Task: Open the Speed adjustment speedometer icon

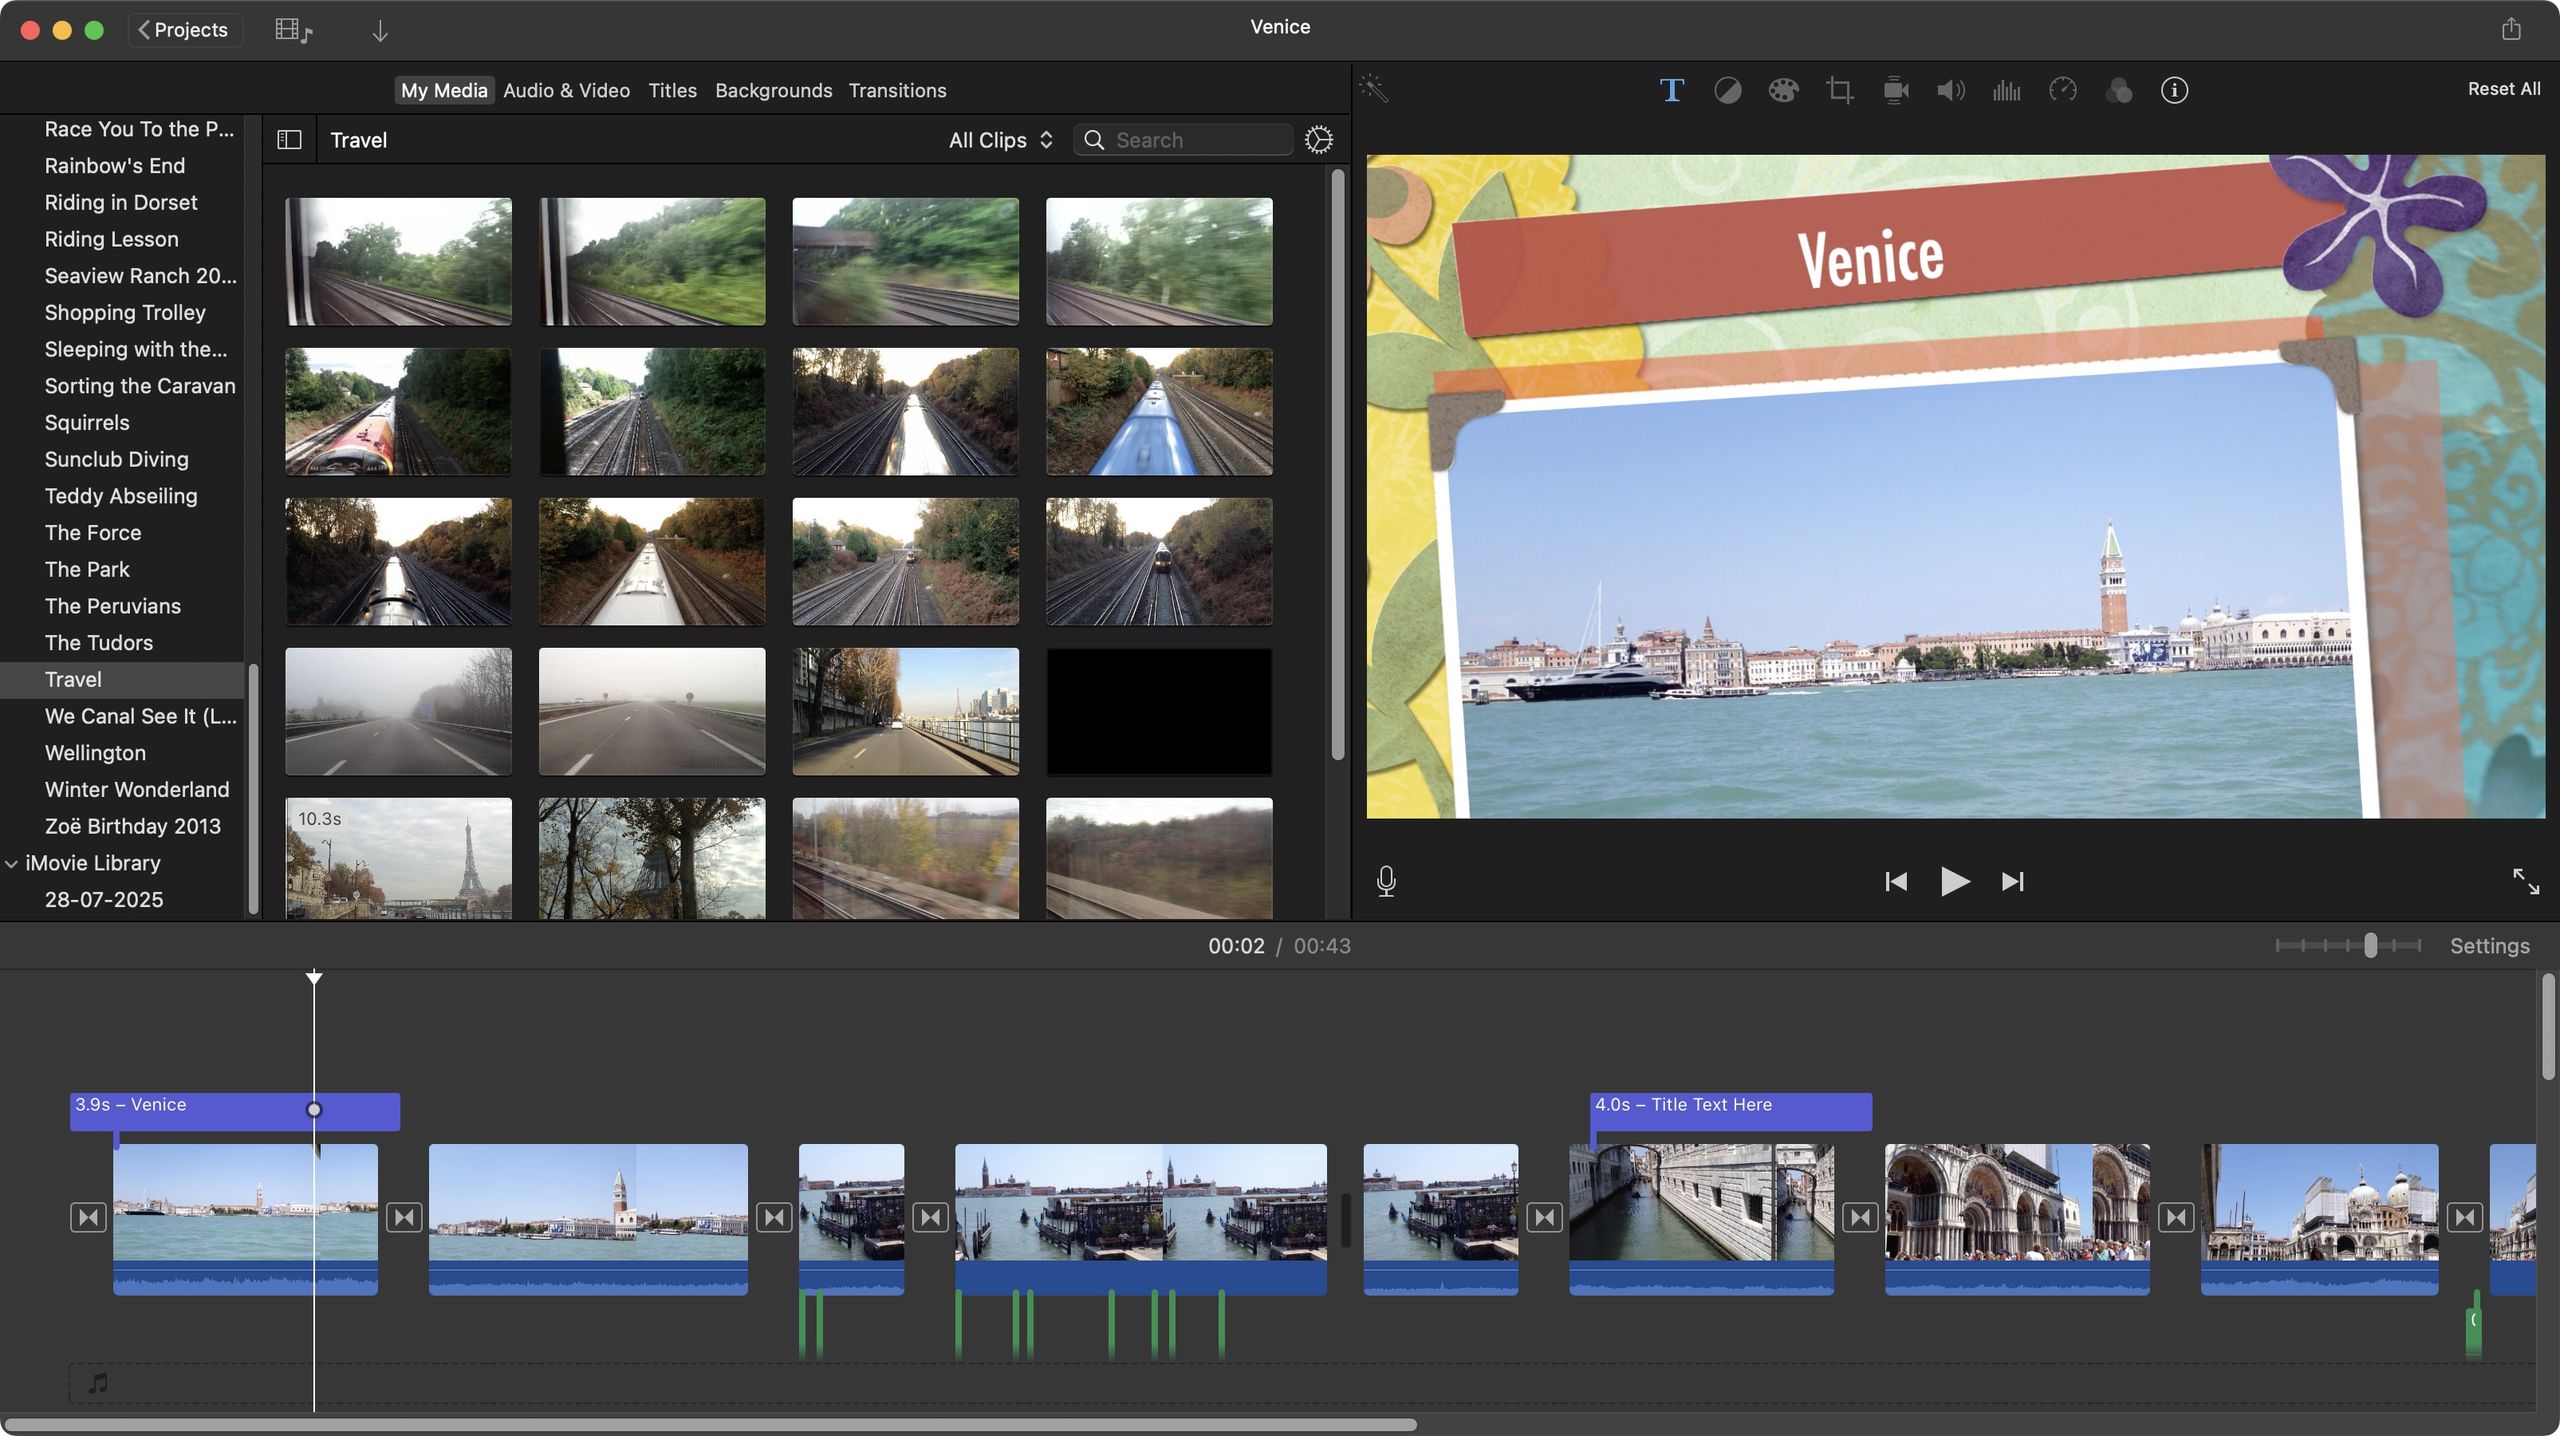Action: click(x=2063, y=90)
